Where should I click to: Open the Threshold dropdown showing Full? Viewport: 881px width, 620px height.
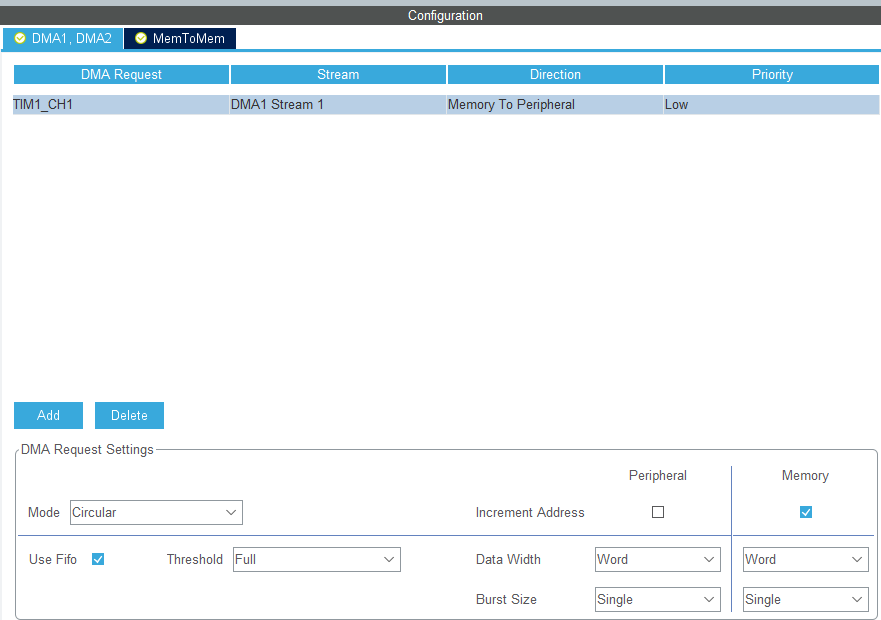click(317, 560)
